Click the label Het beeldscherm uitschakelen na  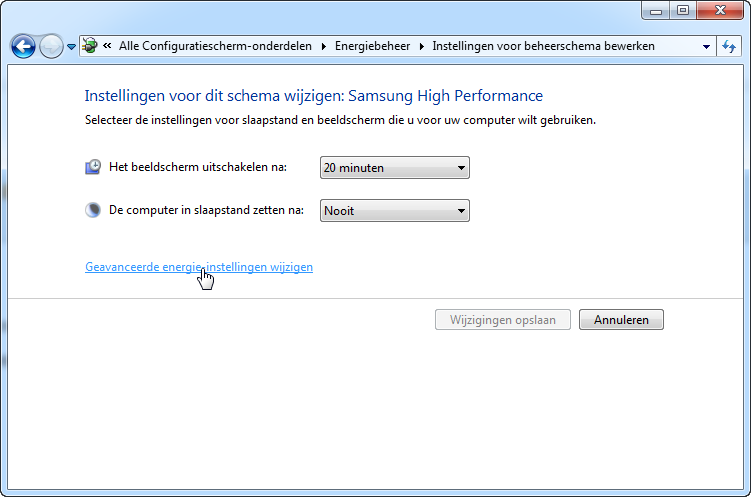[x=198, y=167]
